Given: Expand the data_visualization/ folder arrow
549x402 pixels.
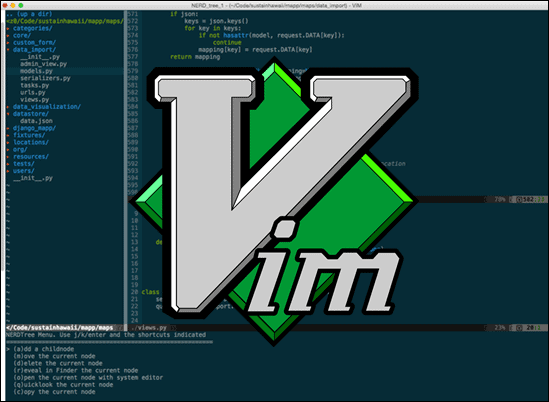Looking at the screenshot, I should [8, 106].
